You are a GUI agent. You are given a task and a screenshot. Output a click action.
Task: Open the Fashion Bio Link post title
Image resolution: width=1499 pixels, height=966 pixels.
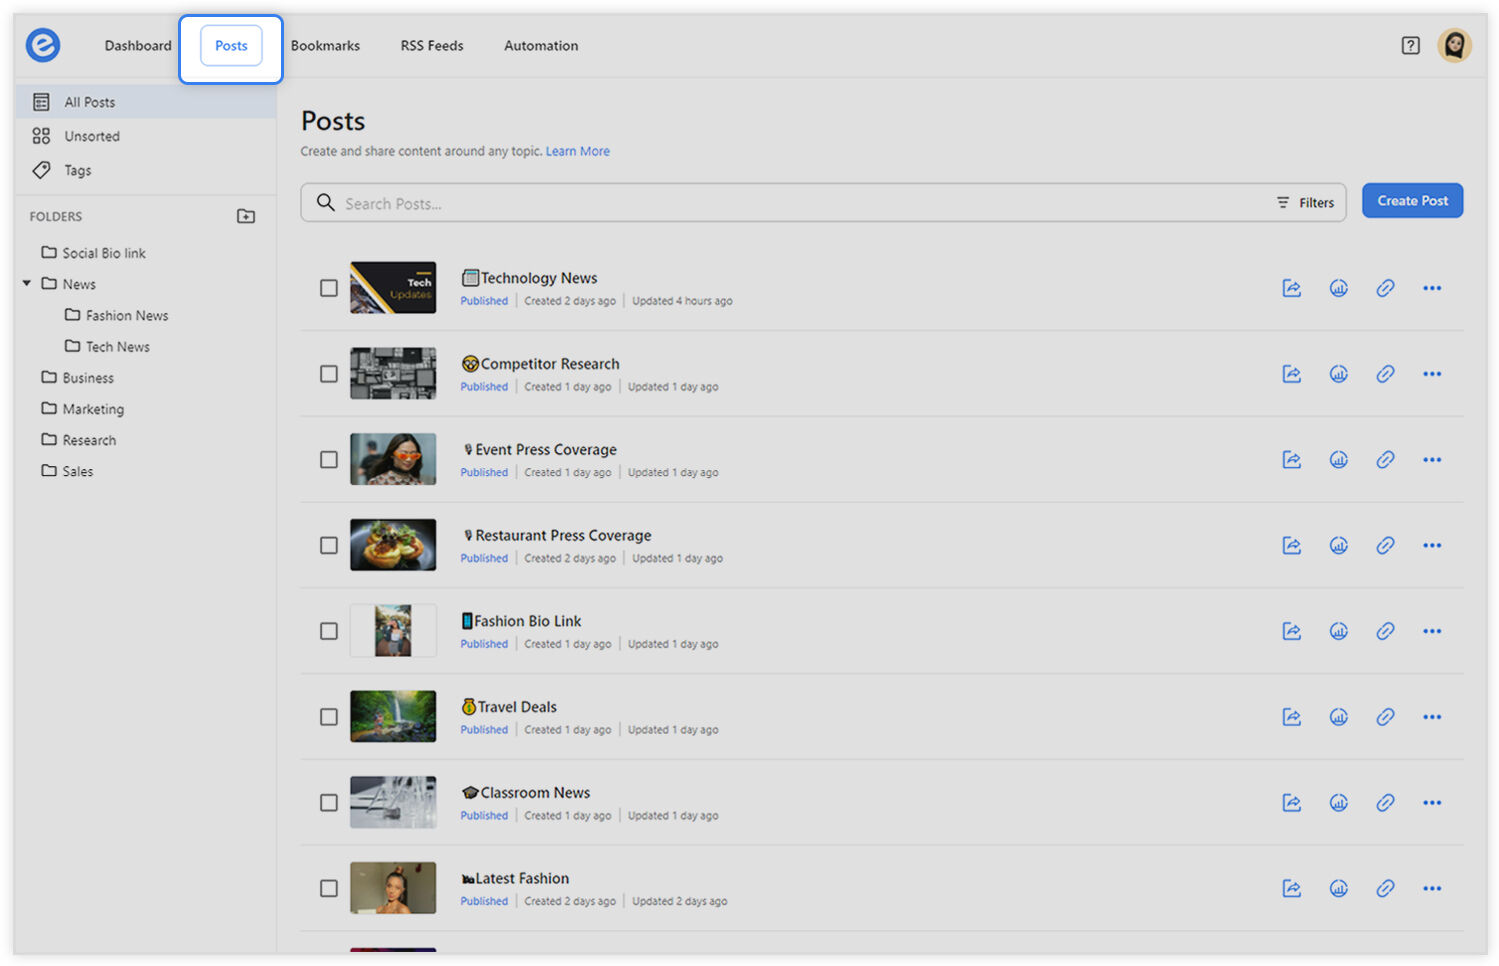click(527, 621)
